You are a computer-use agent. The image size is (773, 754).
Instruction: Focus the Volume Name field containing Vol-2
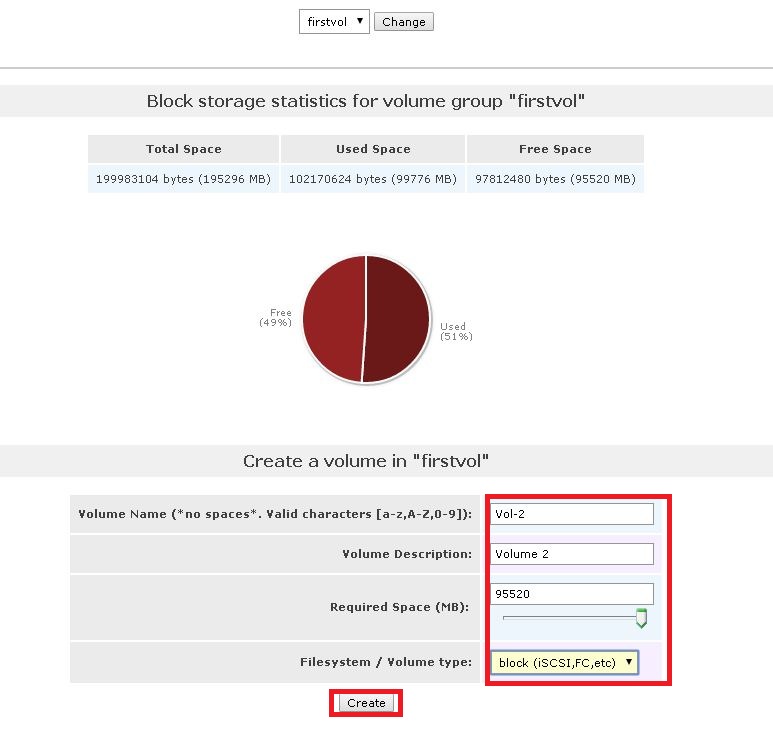[572, 514]
